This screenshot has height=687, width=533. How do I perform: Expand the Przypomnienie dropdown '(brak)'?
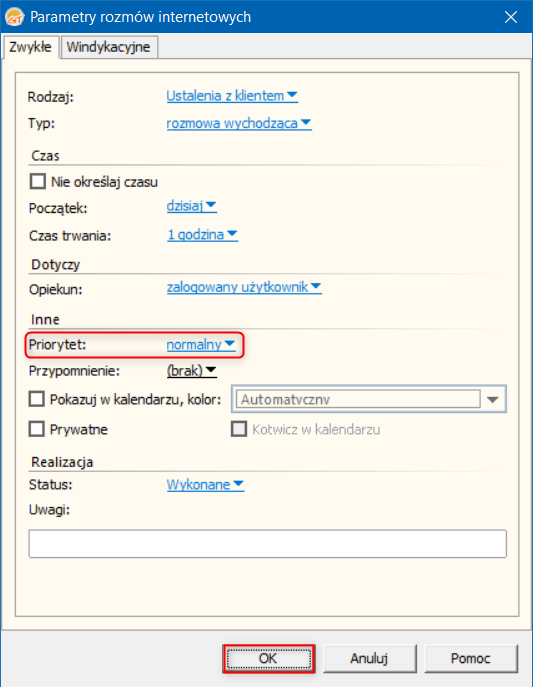[x=191, y=371]
